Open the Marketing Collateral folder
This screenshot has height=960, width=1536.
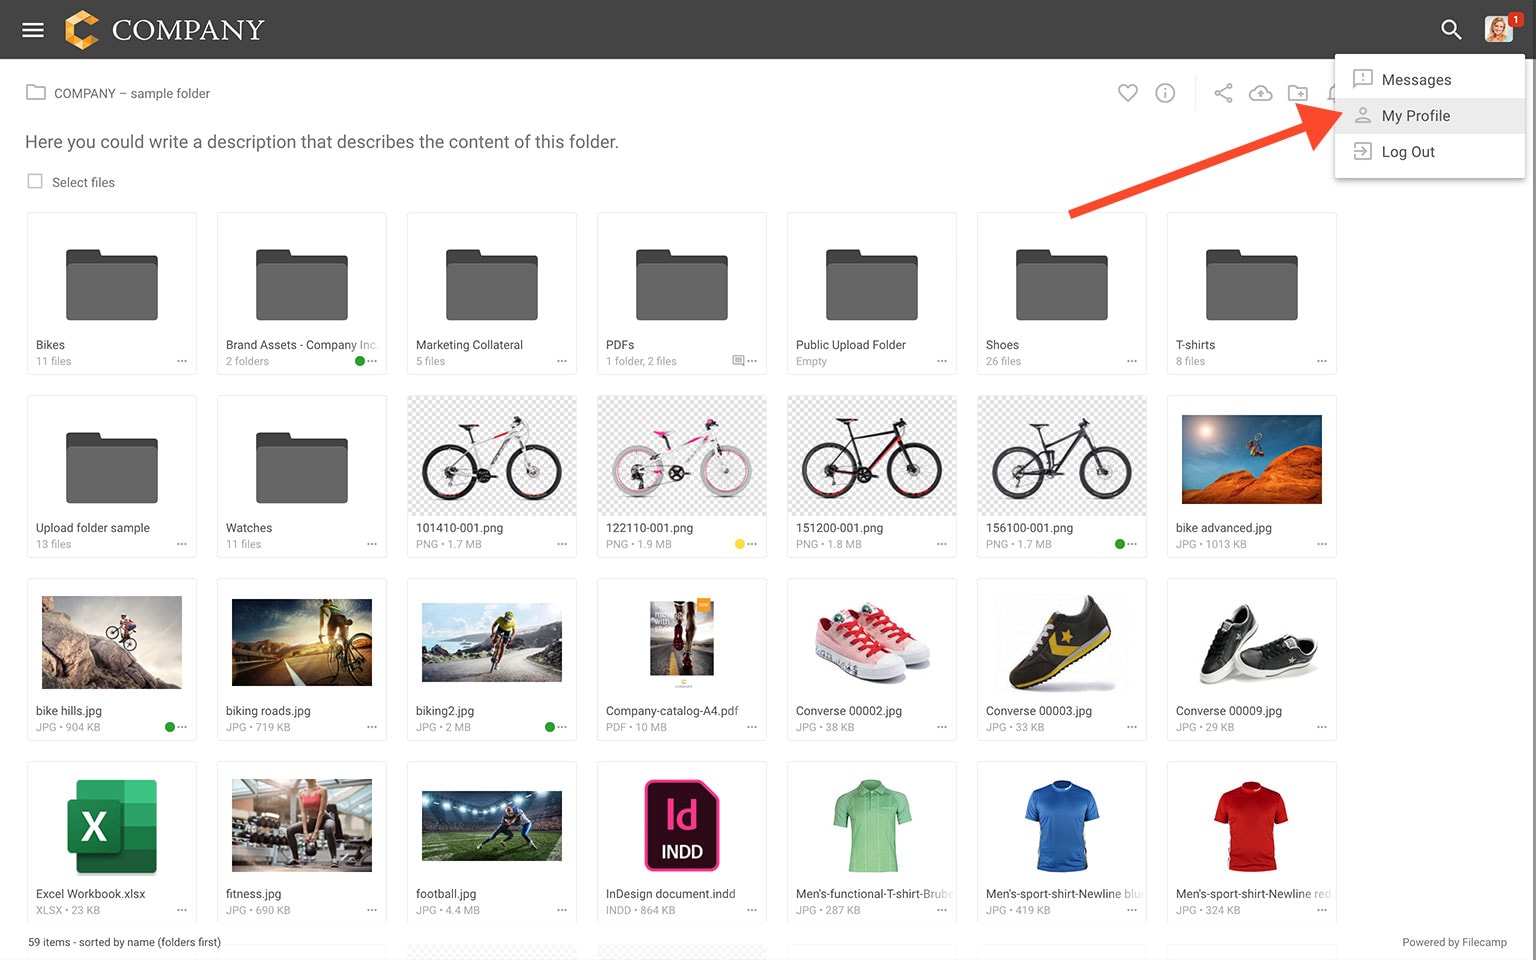point(492,284)
